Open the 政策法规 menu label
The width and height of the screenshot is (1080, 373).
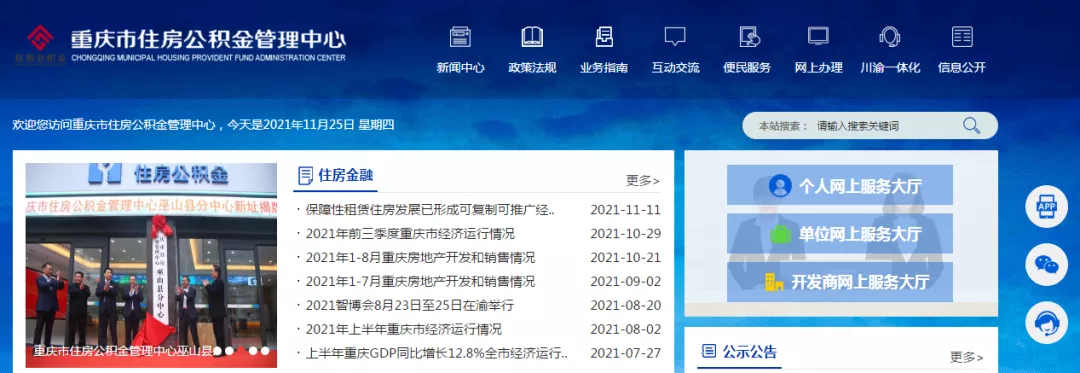pos(532,67)
